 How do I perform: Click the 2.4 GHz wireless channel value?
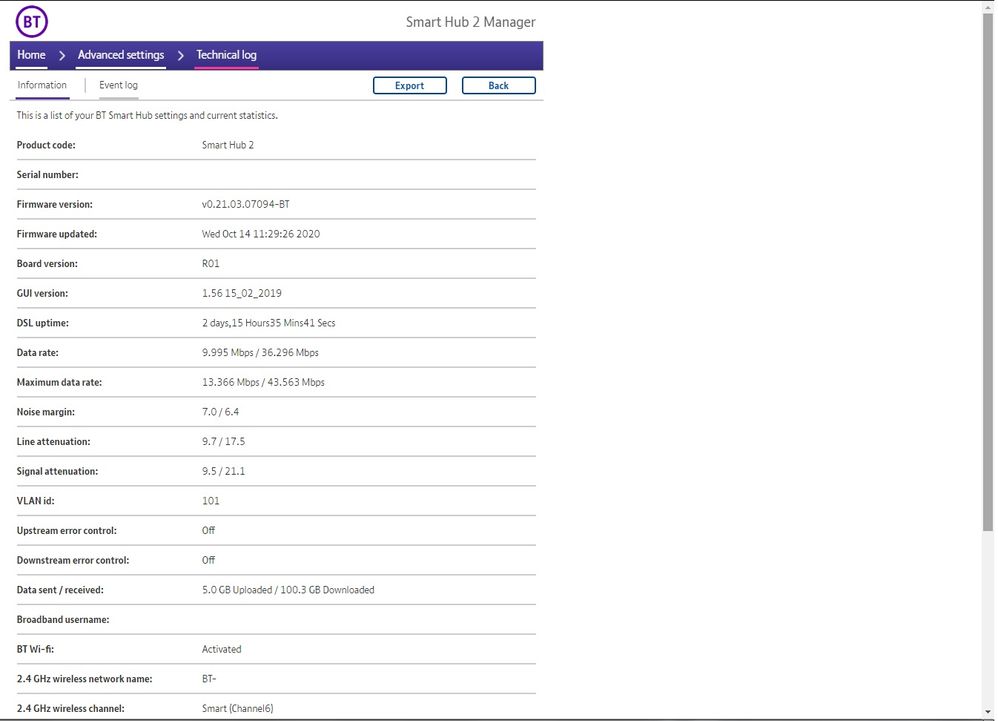click(237, 709)
